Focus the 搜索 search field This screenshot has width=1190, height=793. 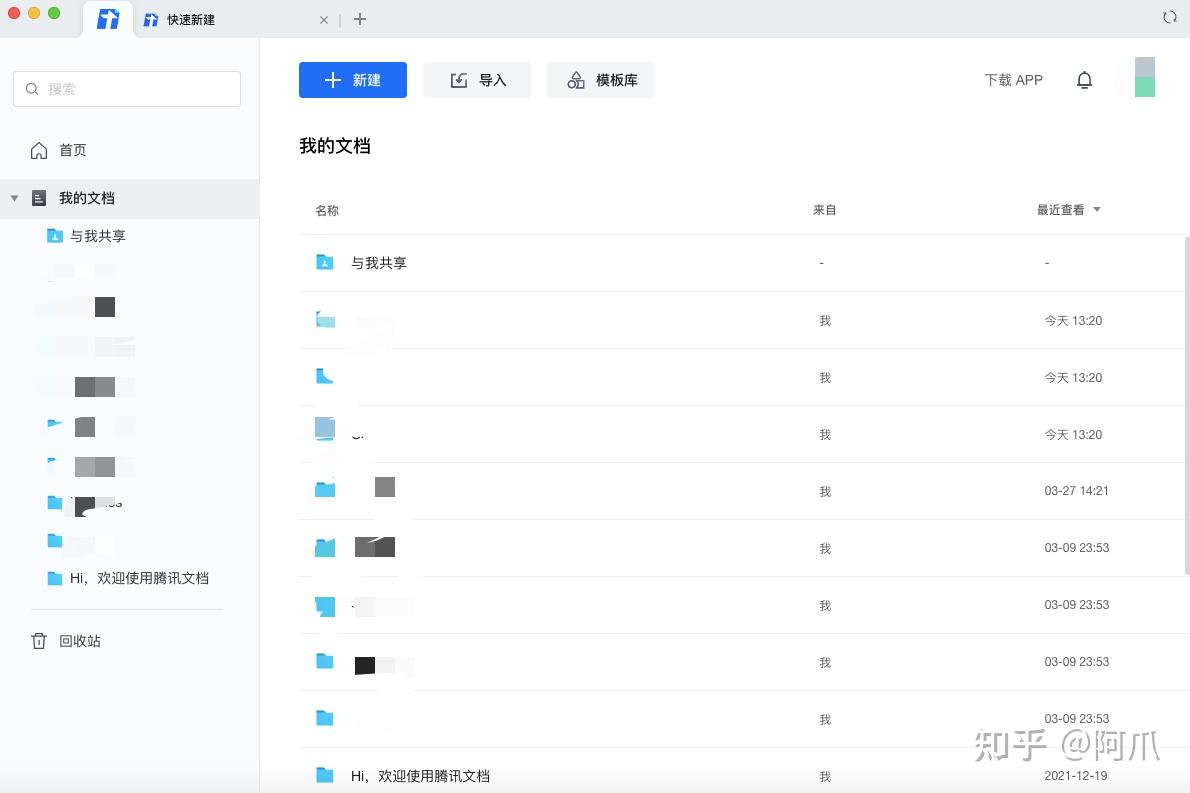click(x=127, y=89)
